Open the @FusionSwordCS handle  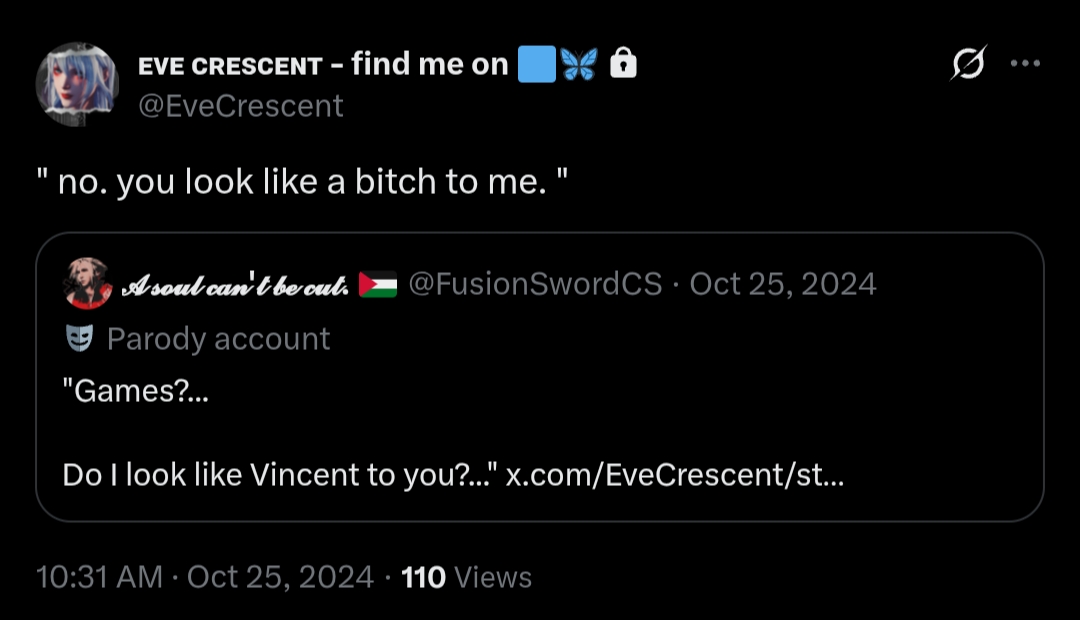click(536, 285)
